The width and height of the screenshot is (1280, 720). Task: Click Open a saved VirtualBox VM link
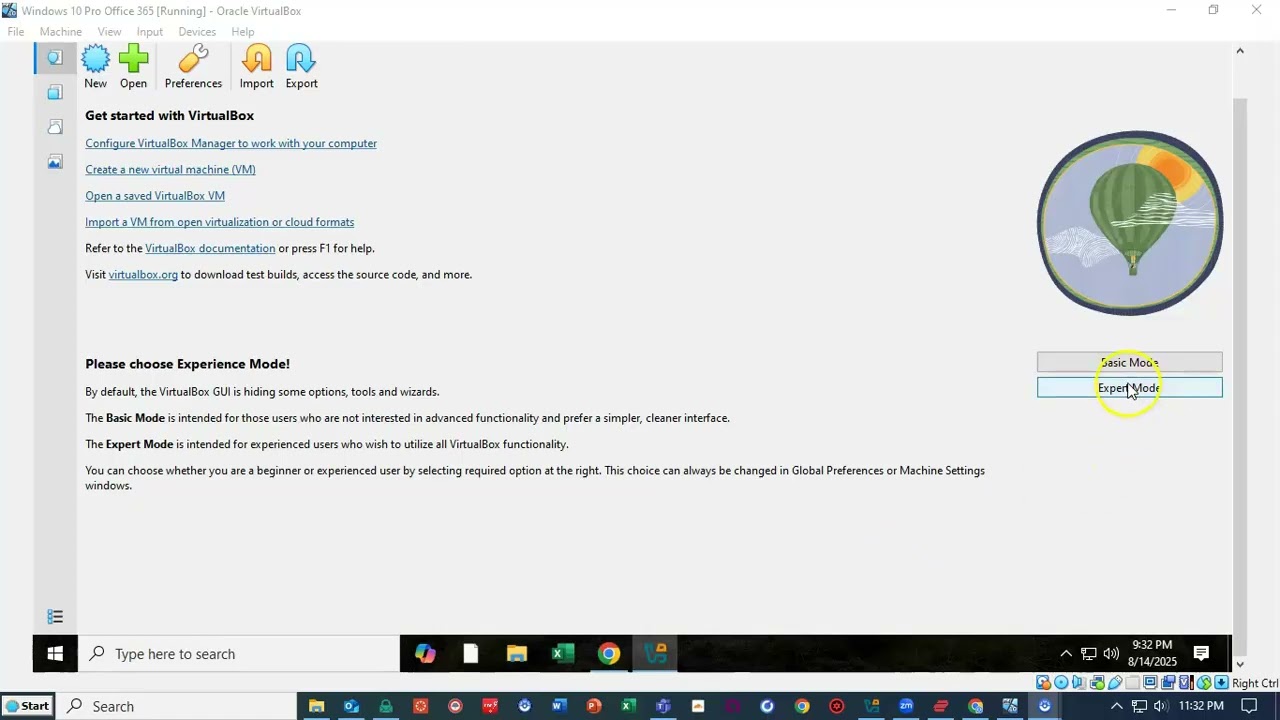pos(155,196)
